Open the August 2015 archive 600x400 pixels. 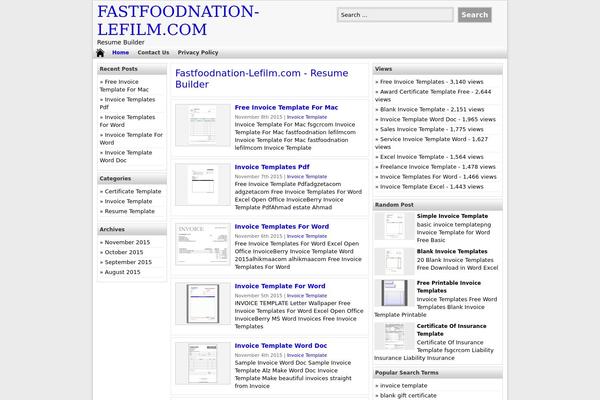[122, 272]
